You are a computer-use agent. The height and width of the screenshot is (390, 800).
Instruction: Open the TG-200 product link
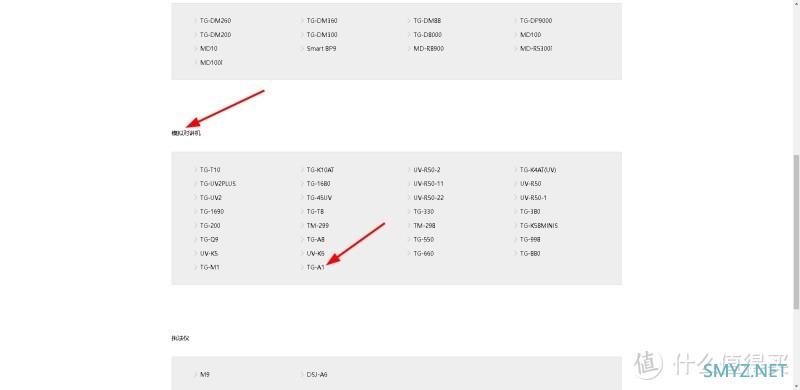[210, 226]
